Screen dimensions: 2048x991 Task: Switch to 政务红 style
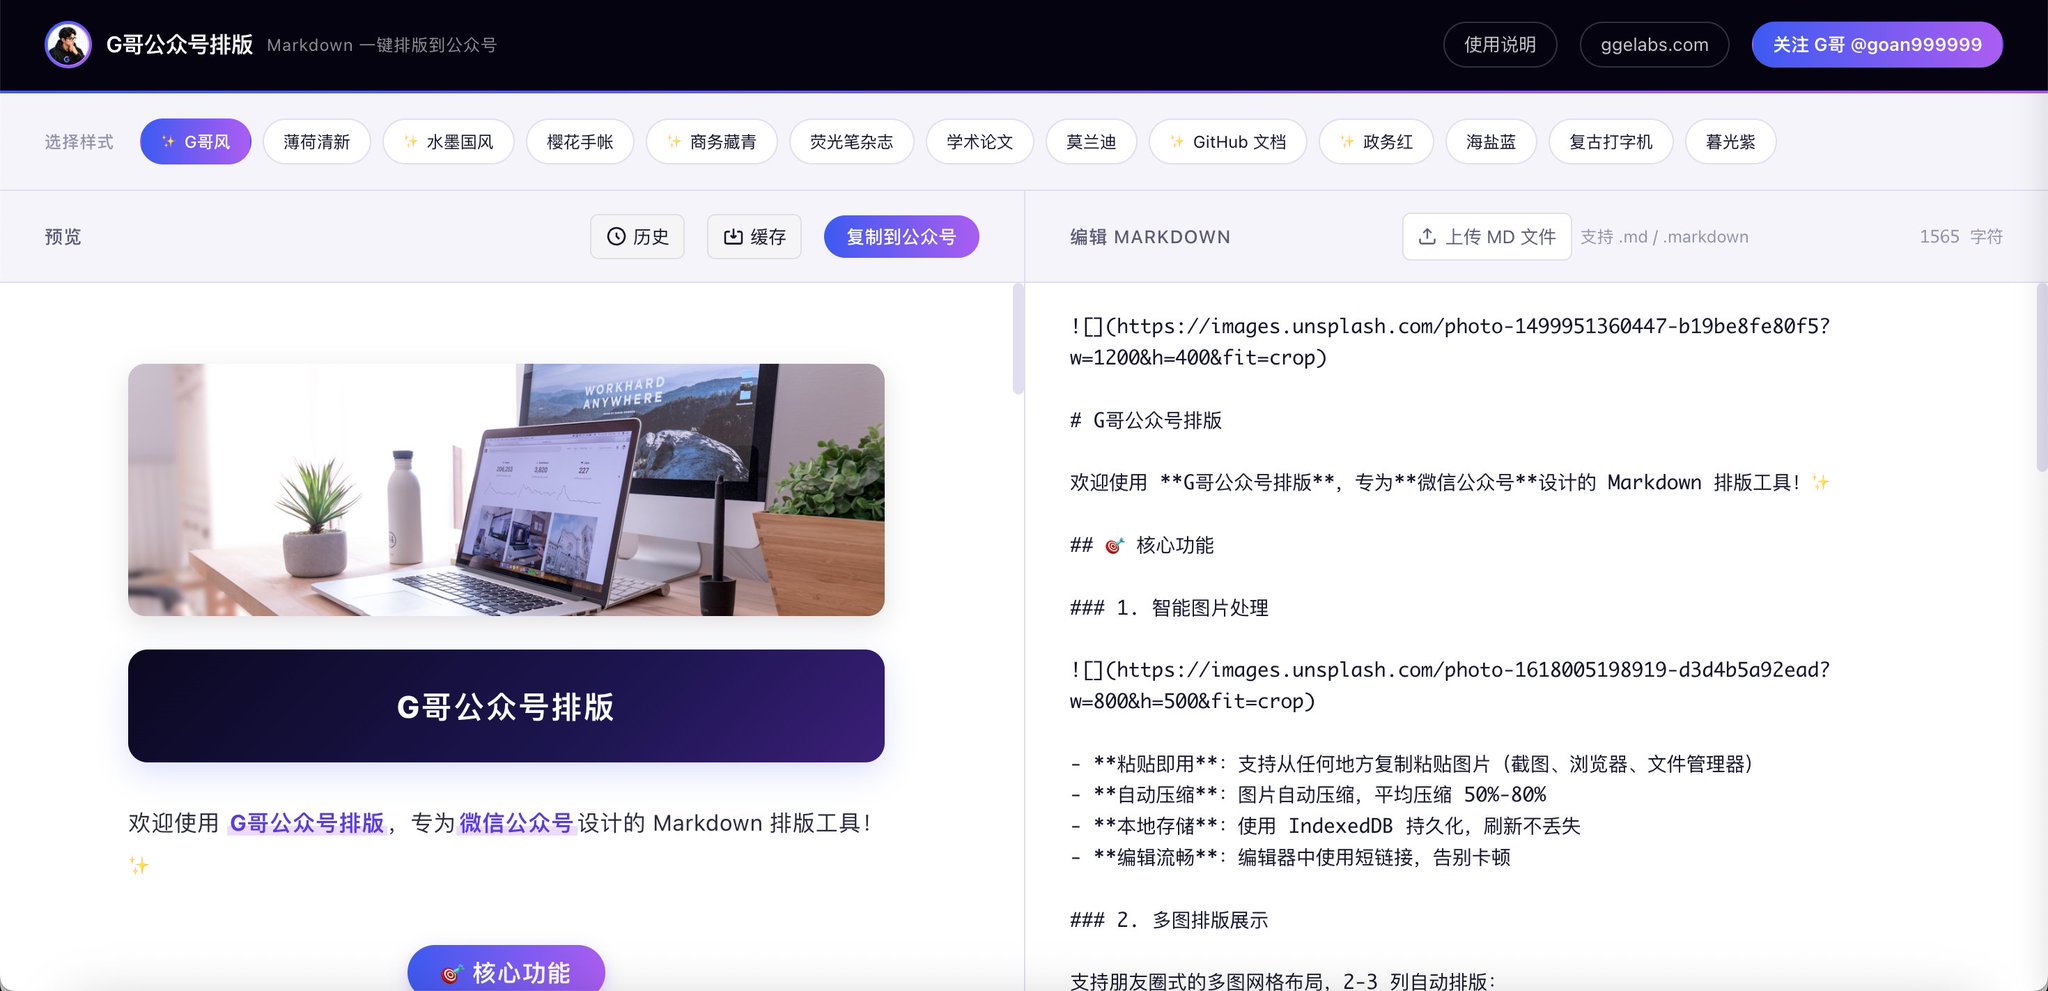(1376, 142)
